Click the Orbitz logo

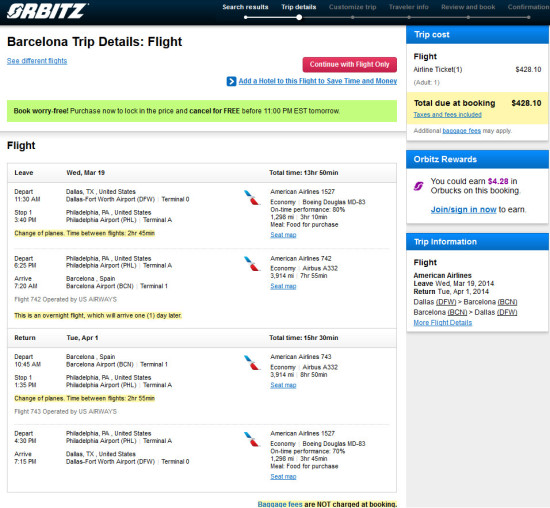click(x=47, y=11)
